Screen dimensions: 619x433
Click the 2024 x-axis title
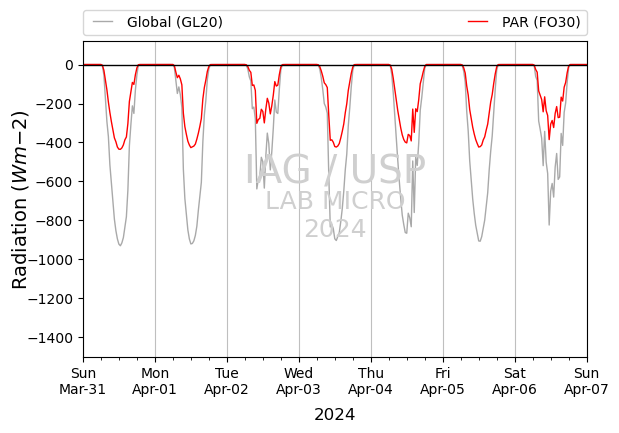335,415
